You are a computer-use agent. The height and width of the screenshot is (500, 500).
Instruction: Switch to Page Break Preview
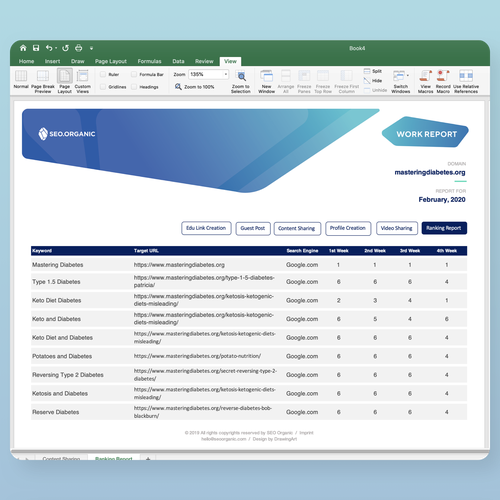click(x=43, y=81)
